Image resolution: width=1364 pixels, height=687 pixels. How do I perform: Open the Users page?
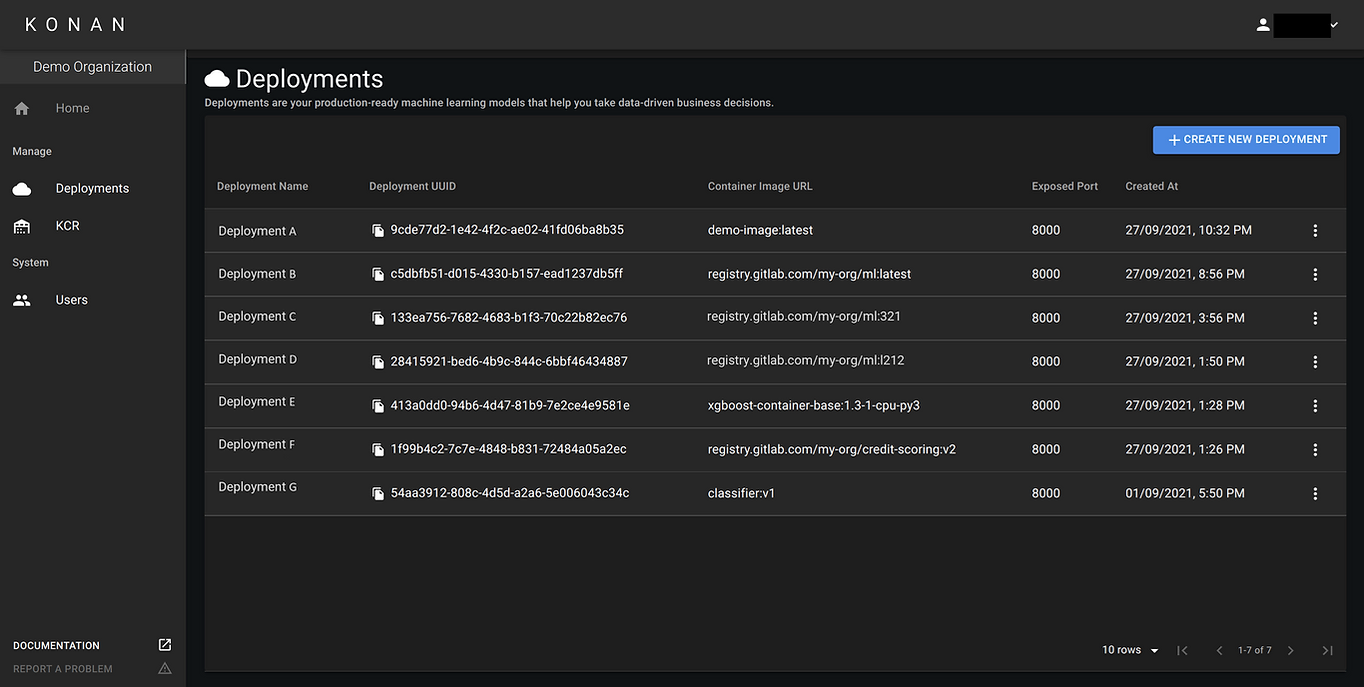click(71, 300)
